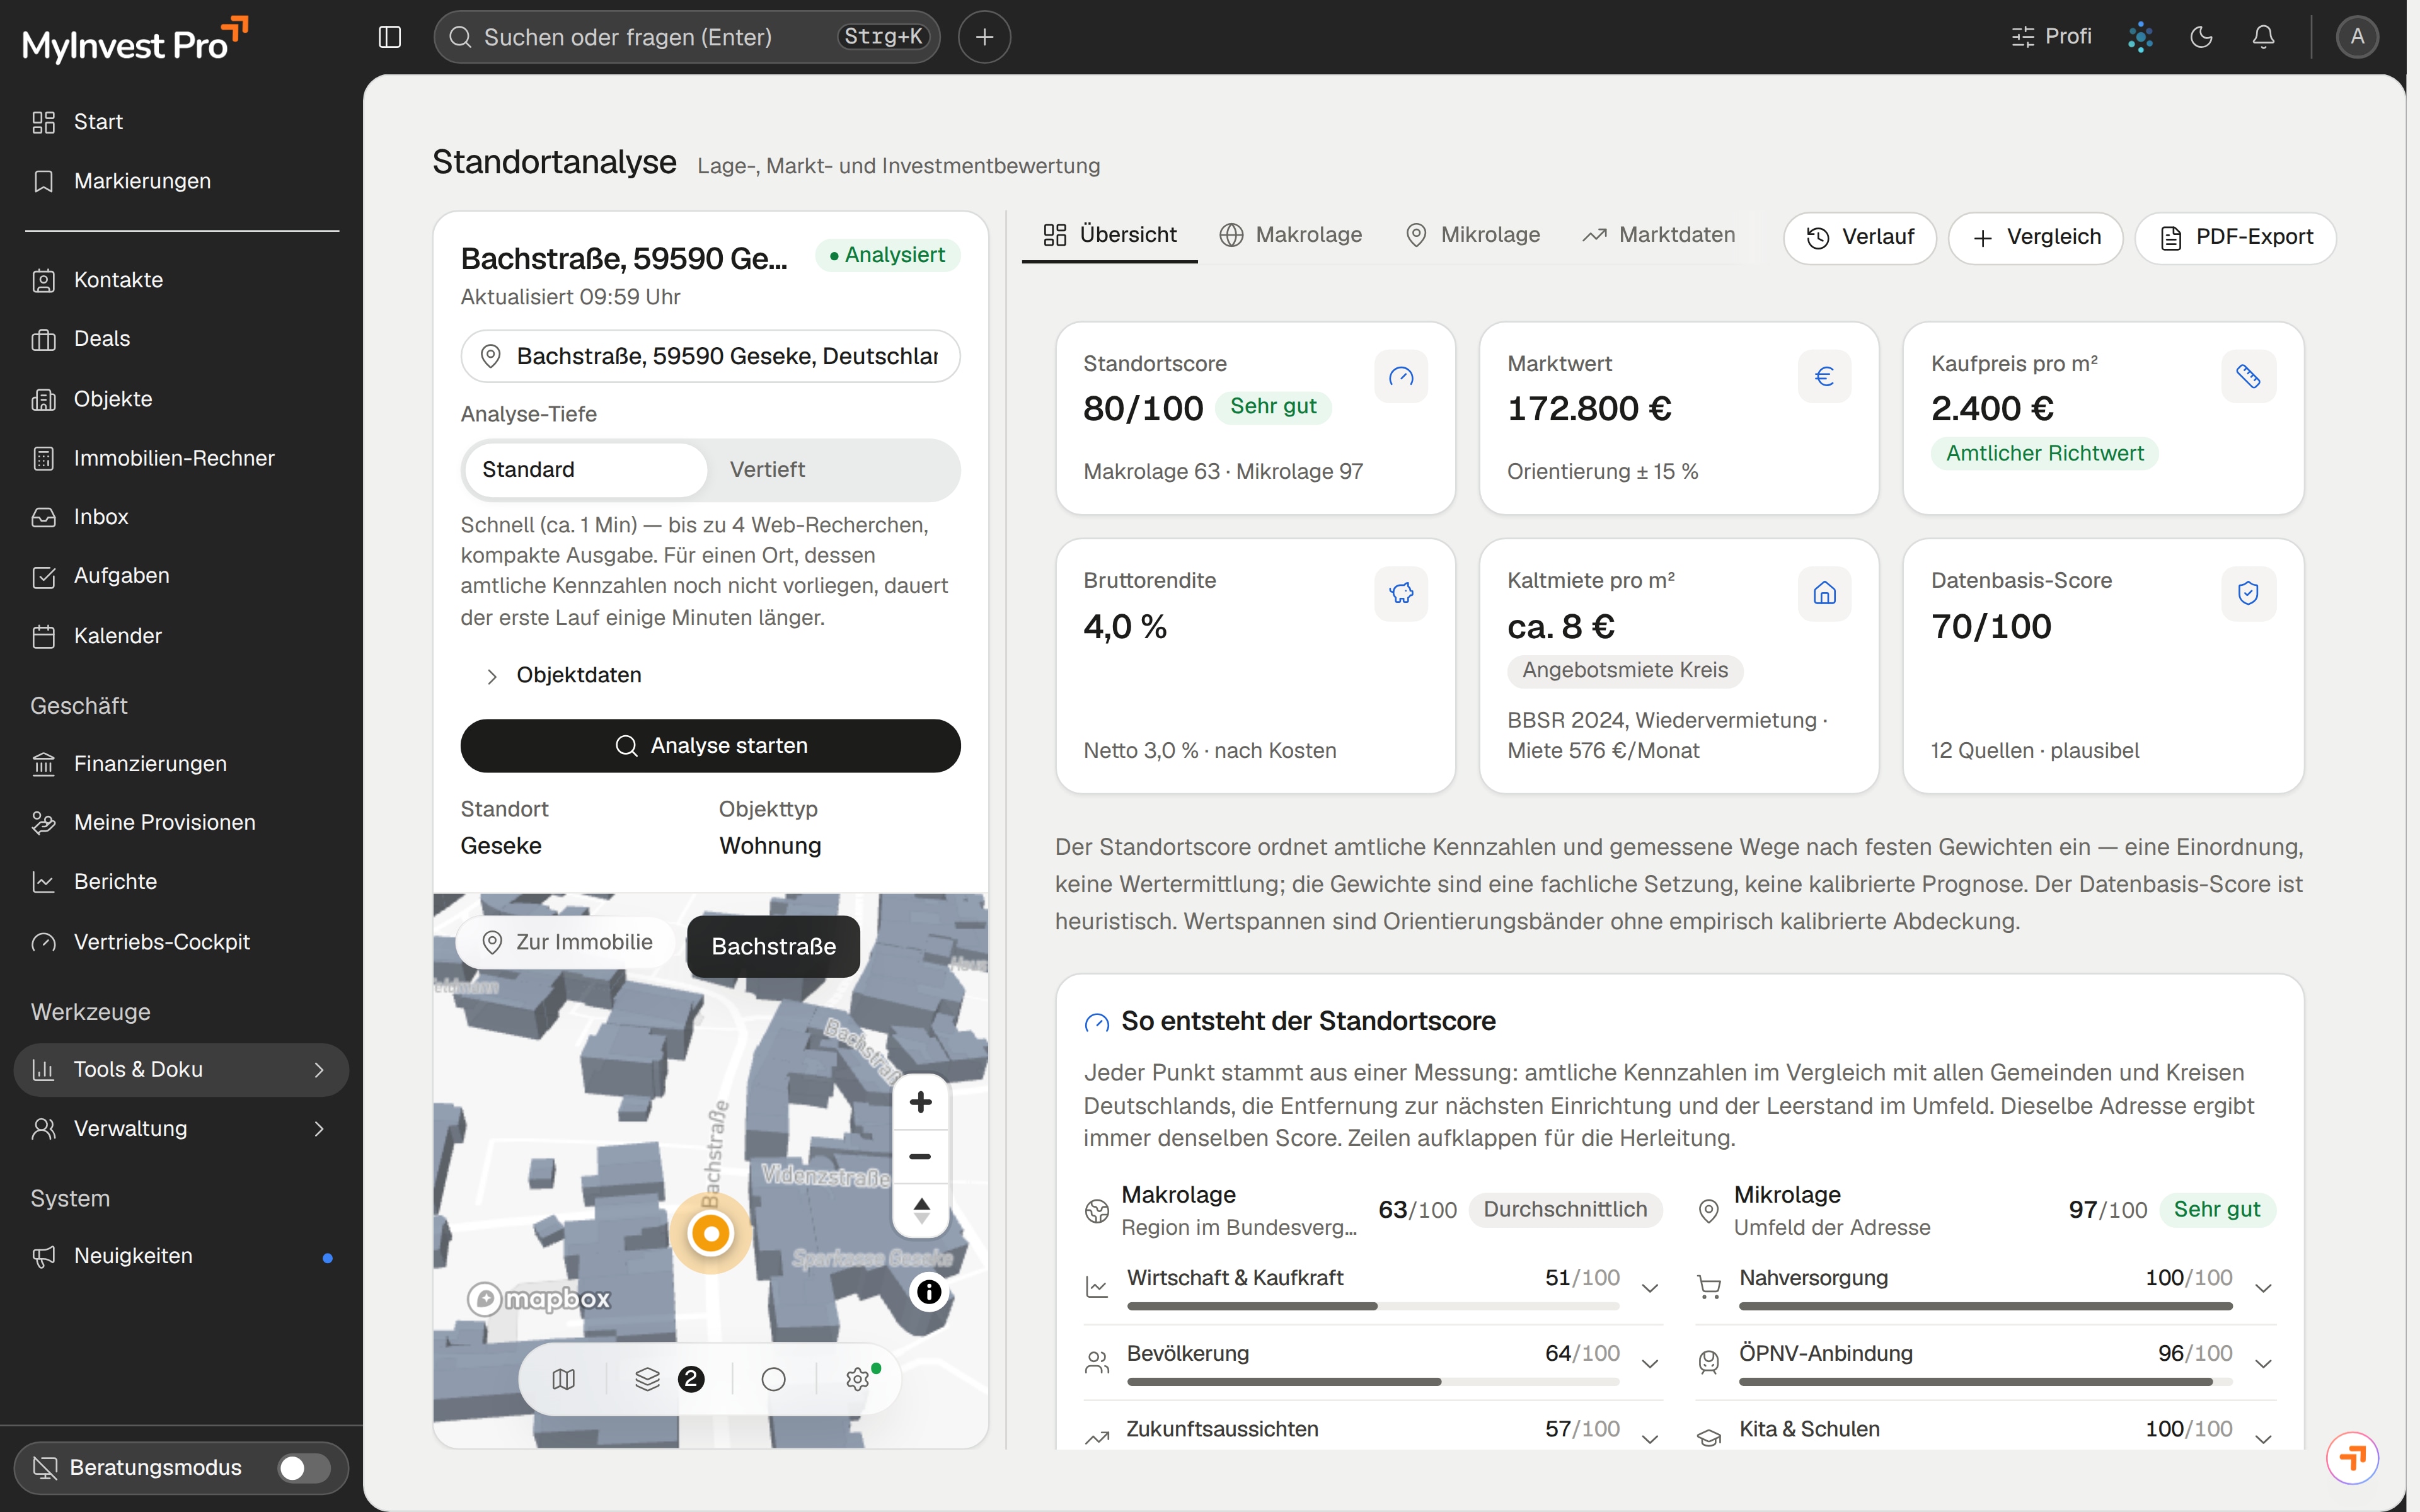This screenshot has height=1512, width=2420.
Task: Open the user avatar A menu
Action: (x=2357, y=37)
